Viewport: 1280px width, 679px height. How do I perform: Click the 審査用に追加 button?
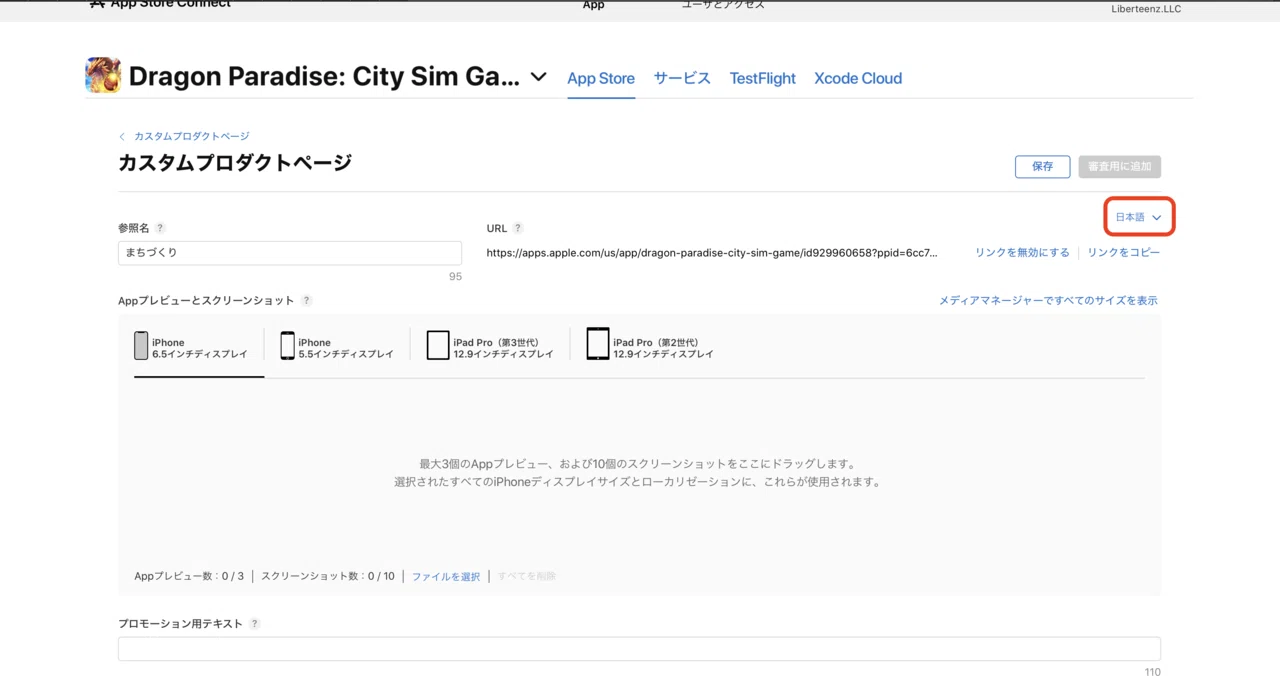[1120, 167]
